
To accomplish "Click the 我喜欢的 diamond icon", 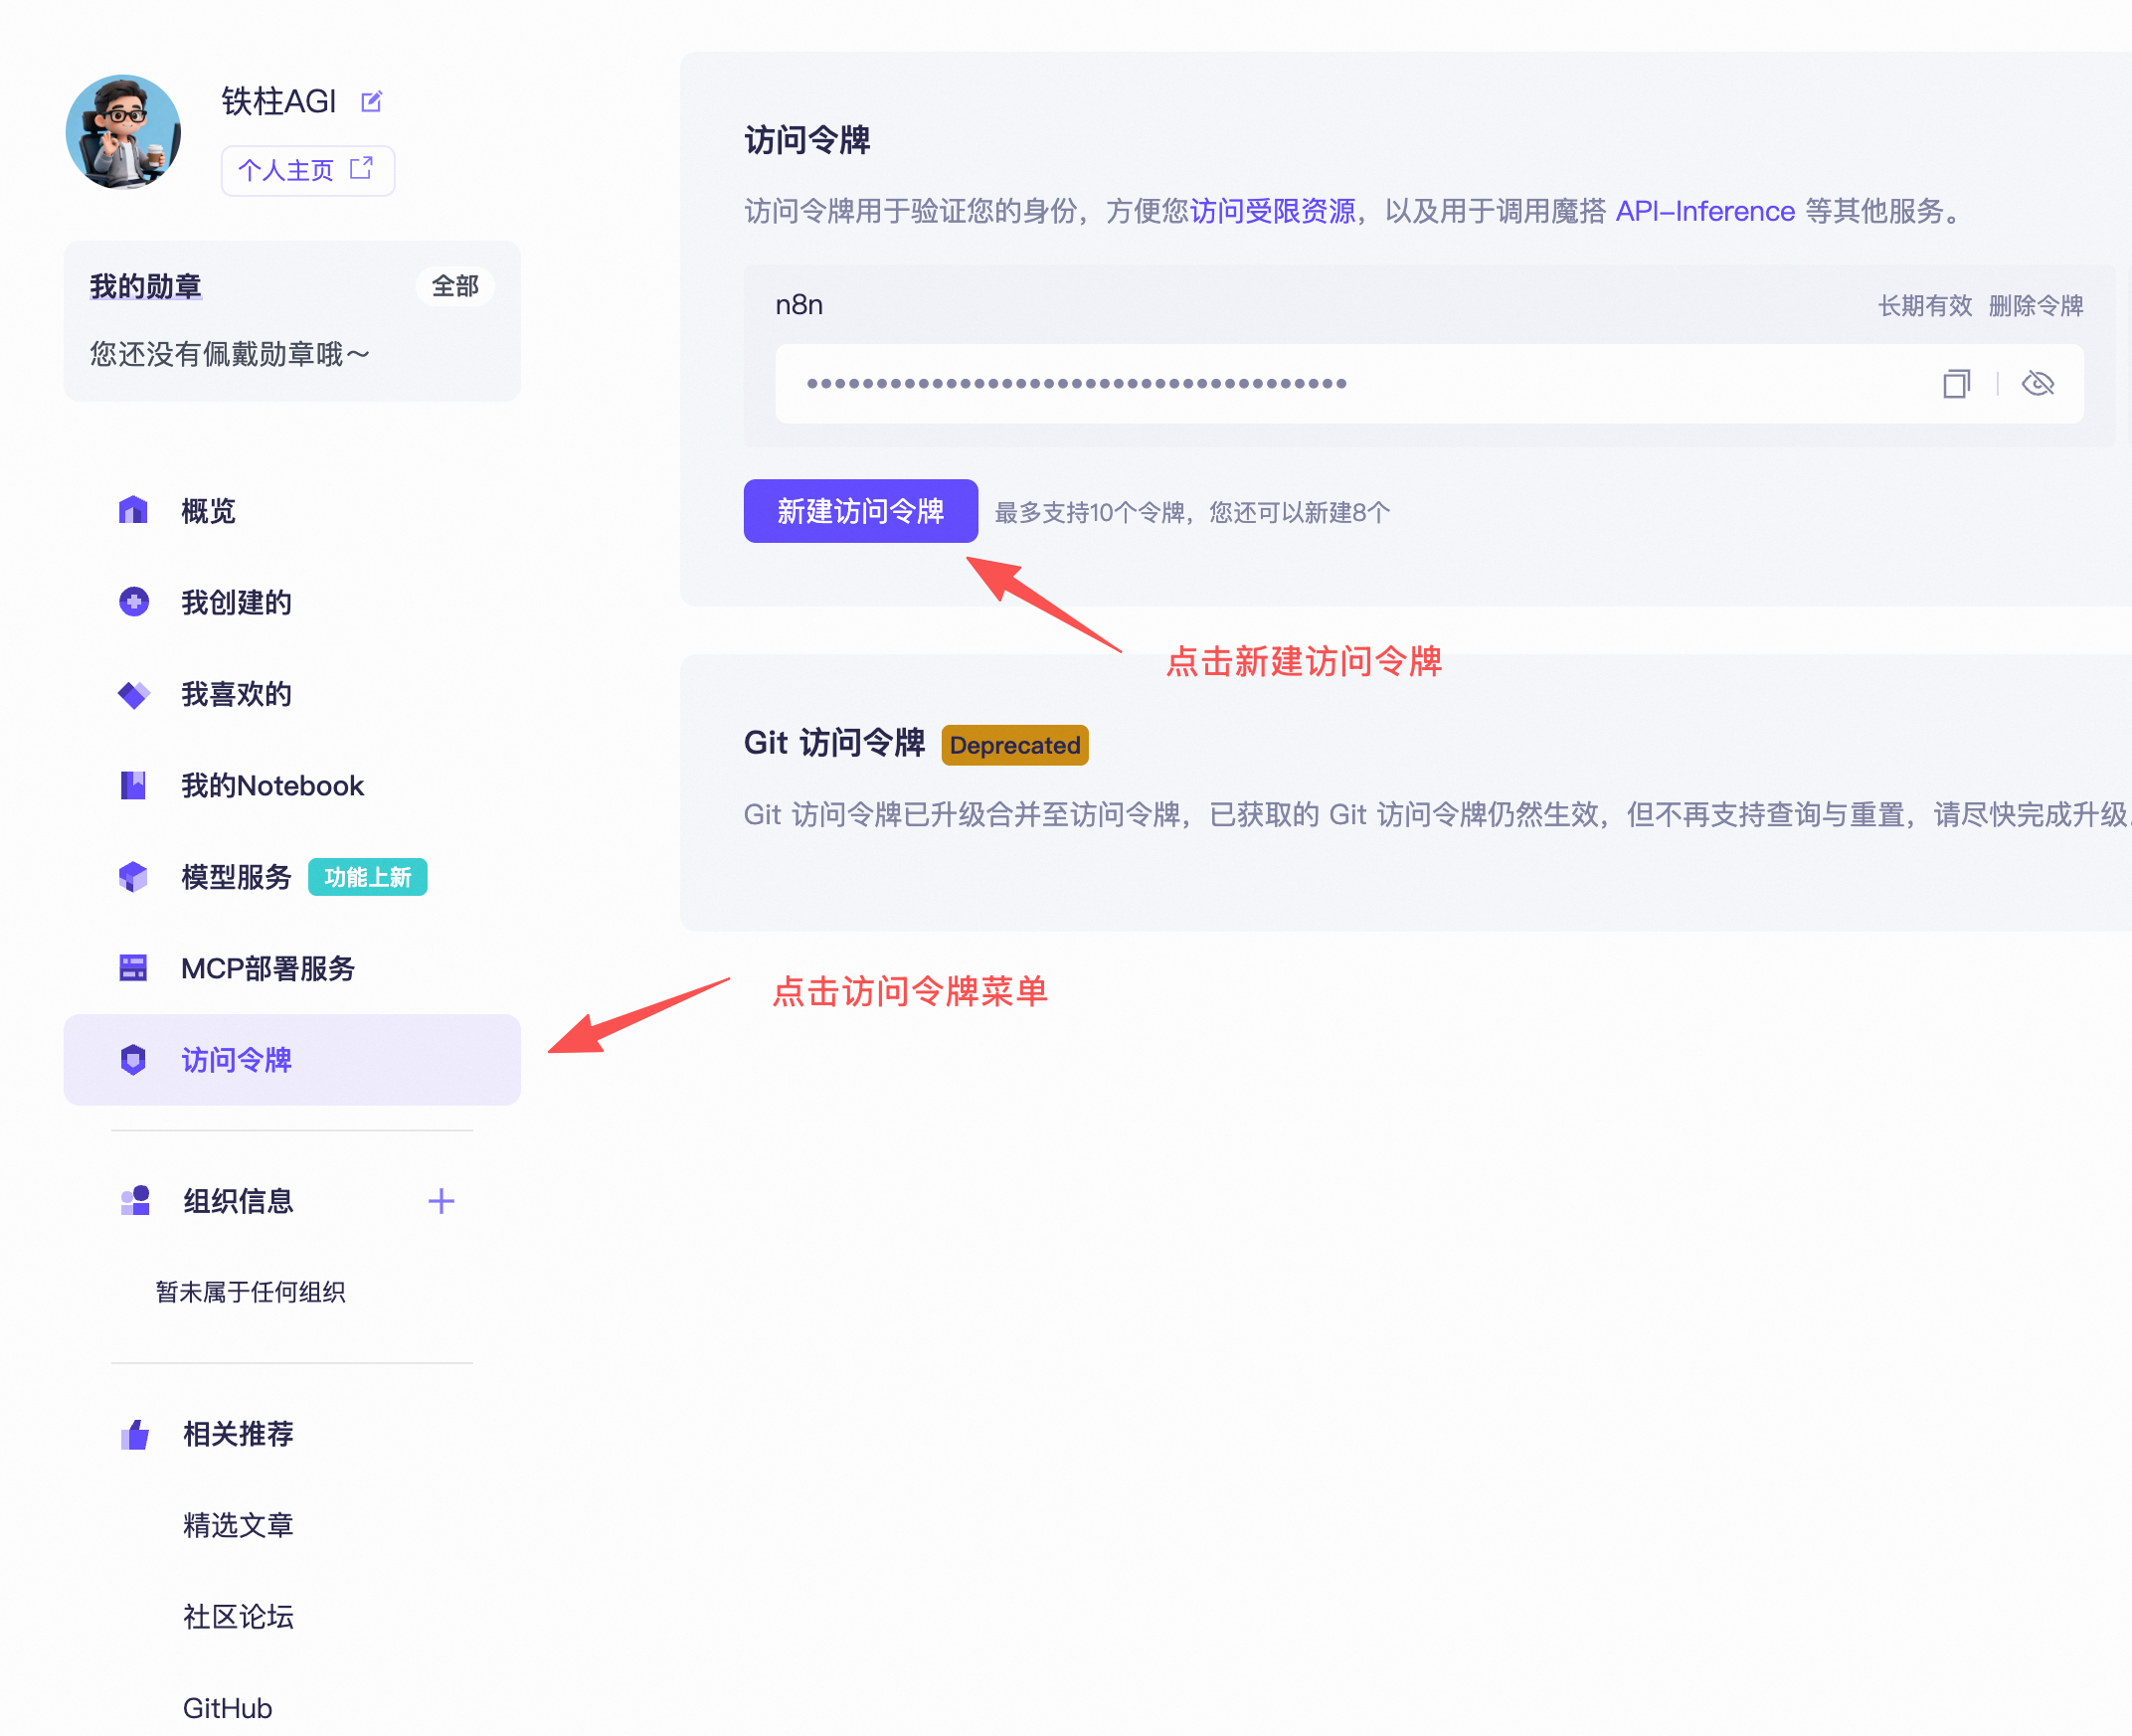I will [x=133, y=694].
